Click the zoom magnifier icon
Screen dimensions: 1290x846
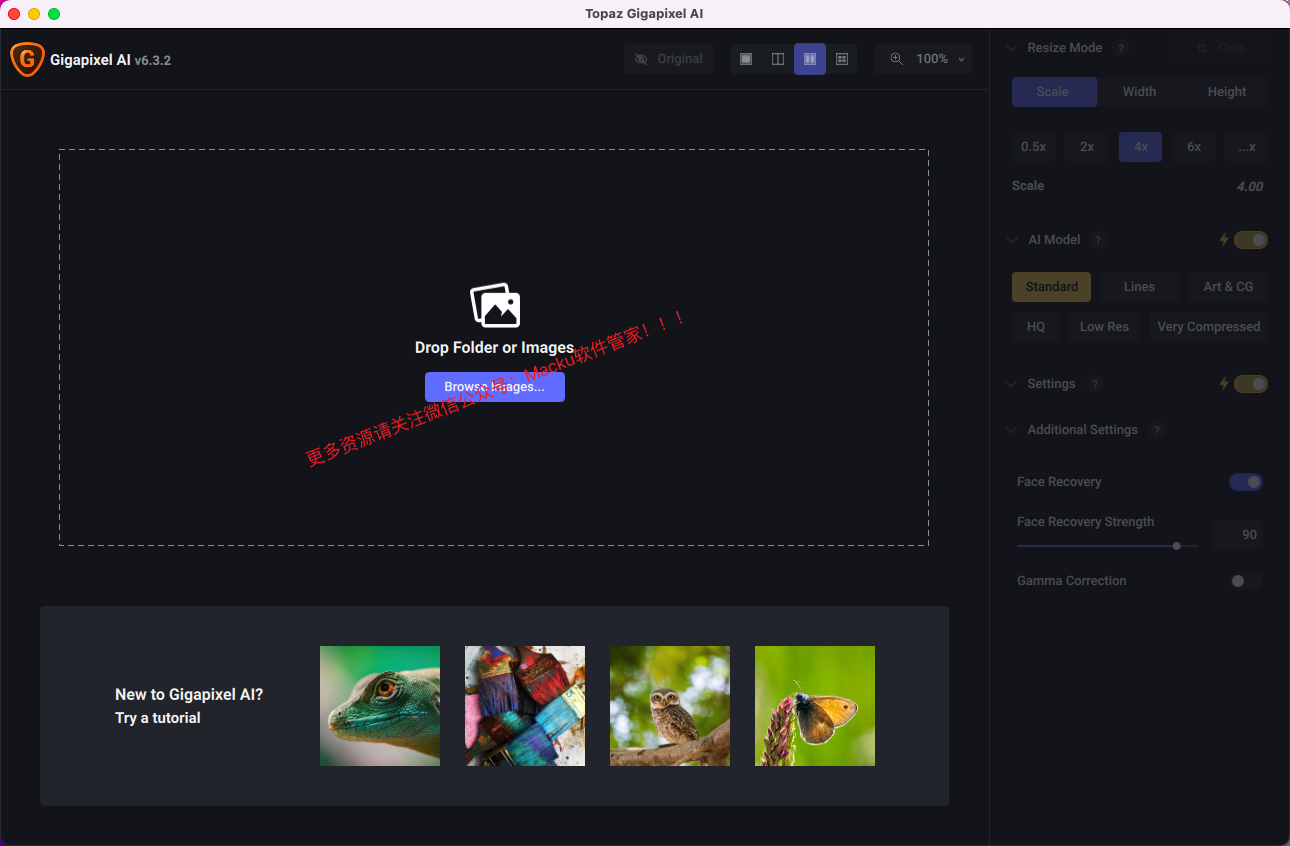pyautogui.click(x=896, y=59)
